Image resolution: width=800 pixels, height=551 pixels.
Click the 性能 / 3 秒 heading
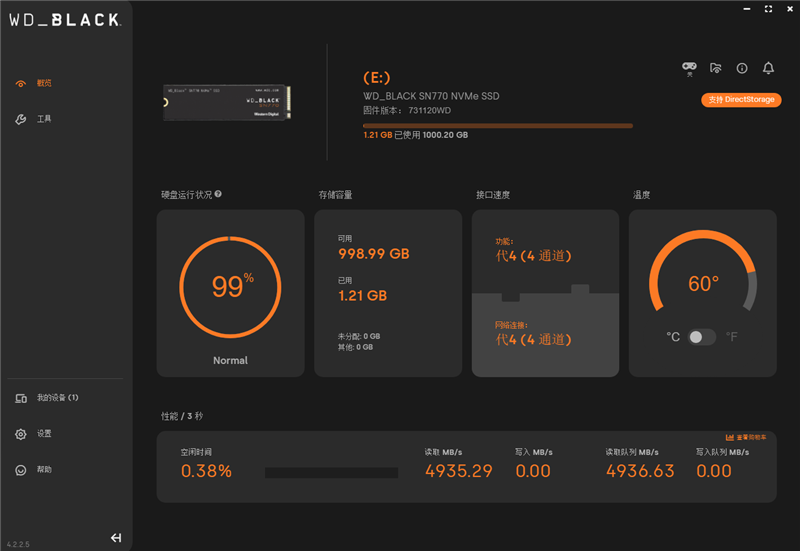coord(182,416)
